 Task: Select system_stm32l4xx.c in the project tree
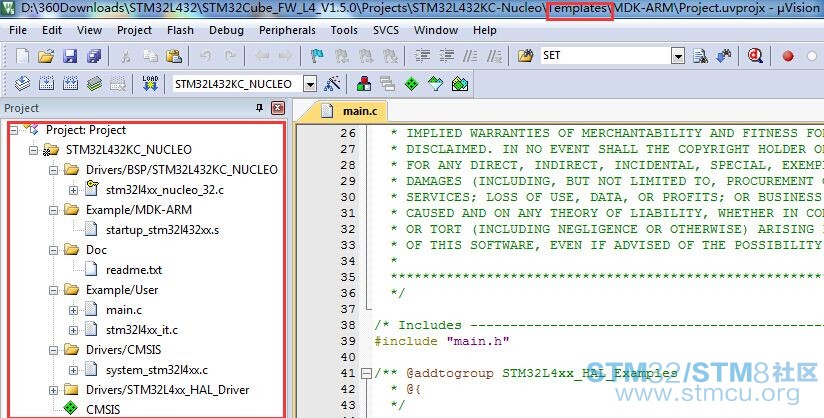(x=157, y=370)
